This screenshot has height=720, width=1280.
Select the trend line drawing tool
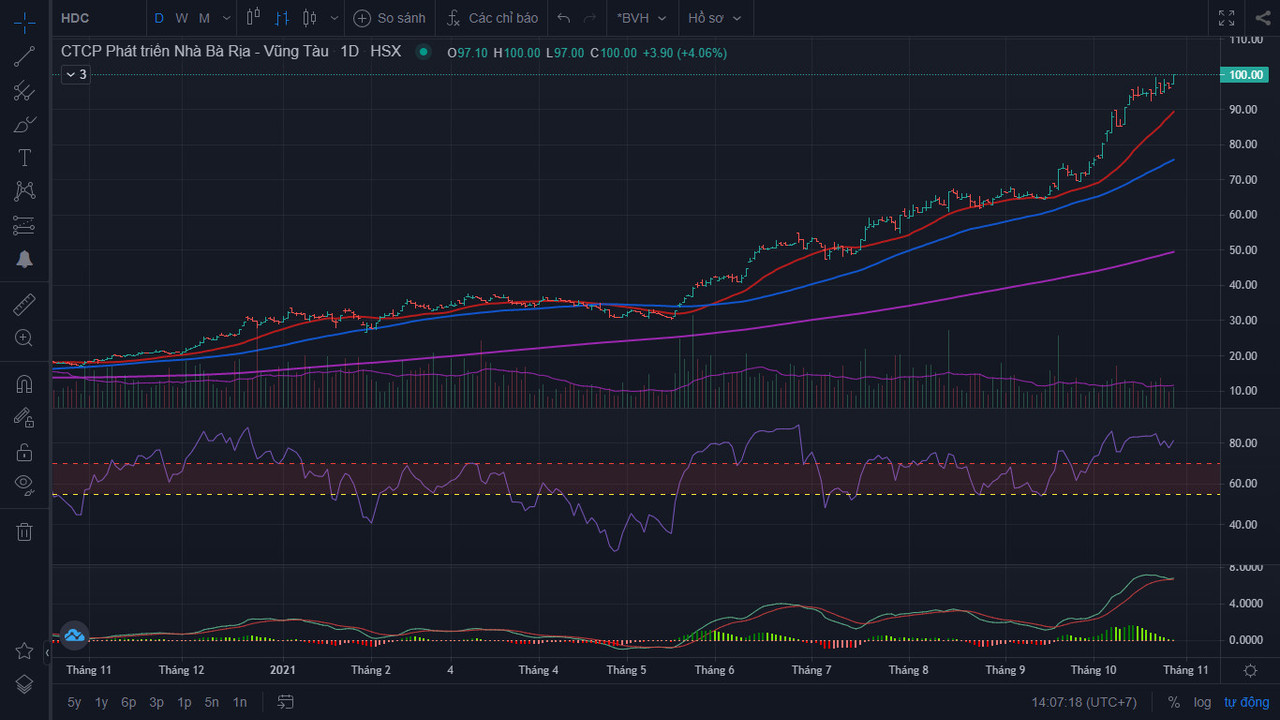click(x=24, y=57)
